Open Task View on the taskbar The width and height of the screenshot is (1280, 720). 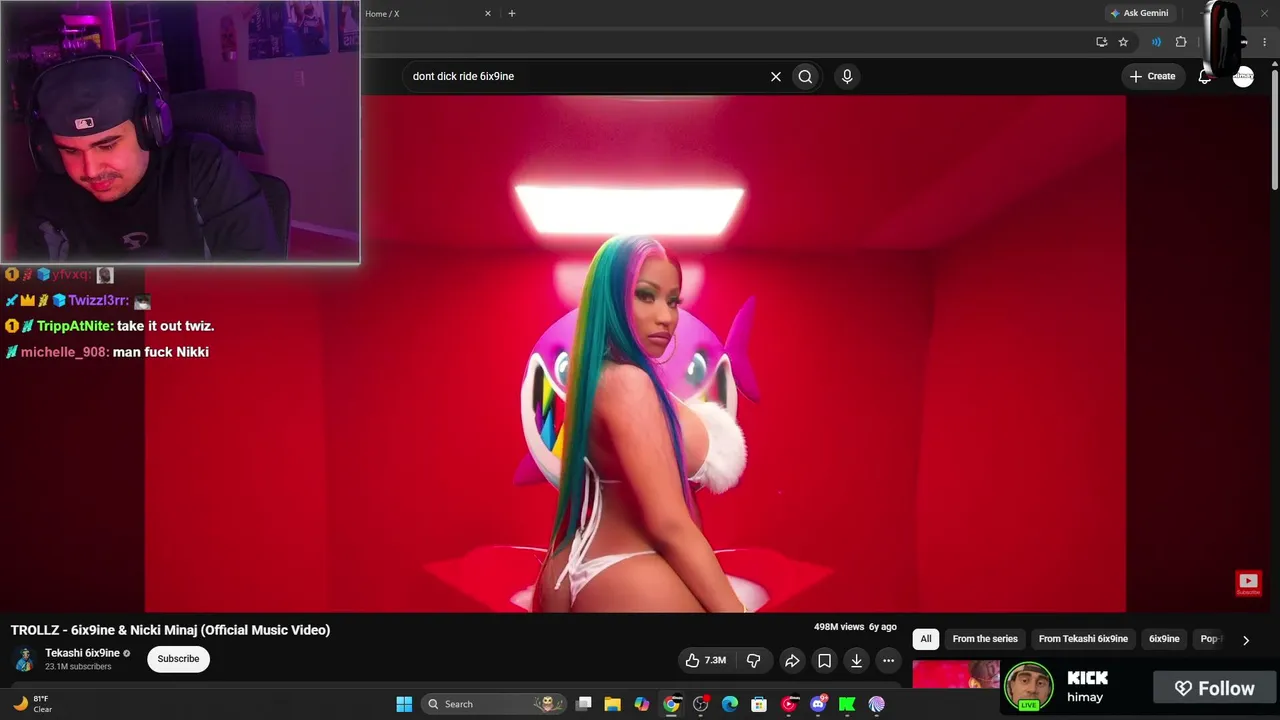pyautogui.click(x=584, y=704)
